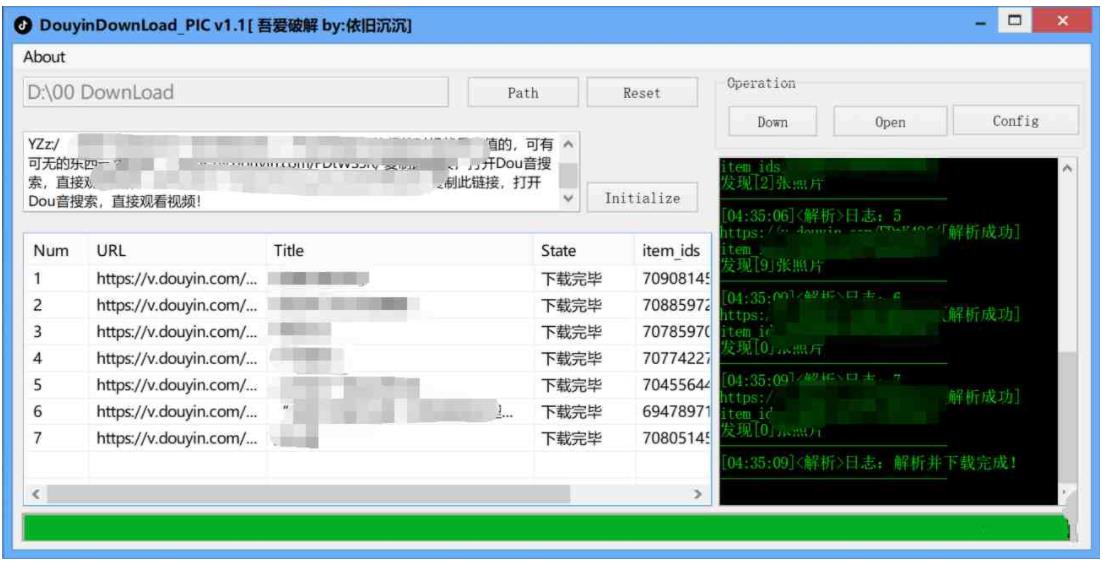Click item_ids value starting 7077422
This screenshot has height=574, width=1116.
(x=675, y=358)
